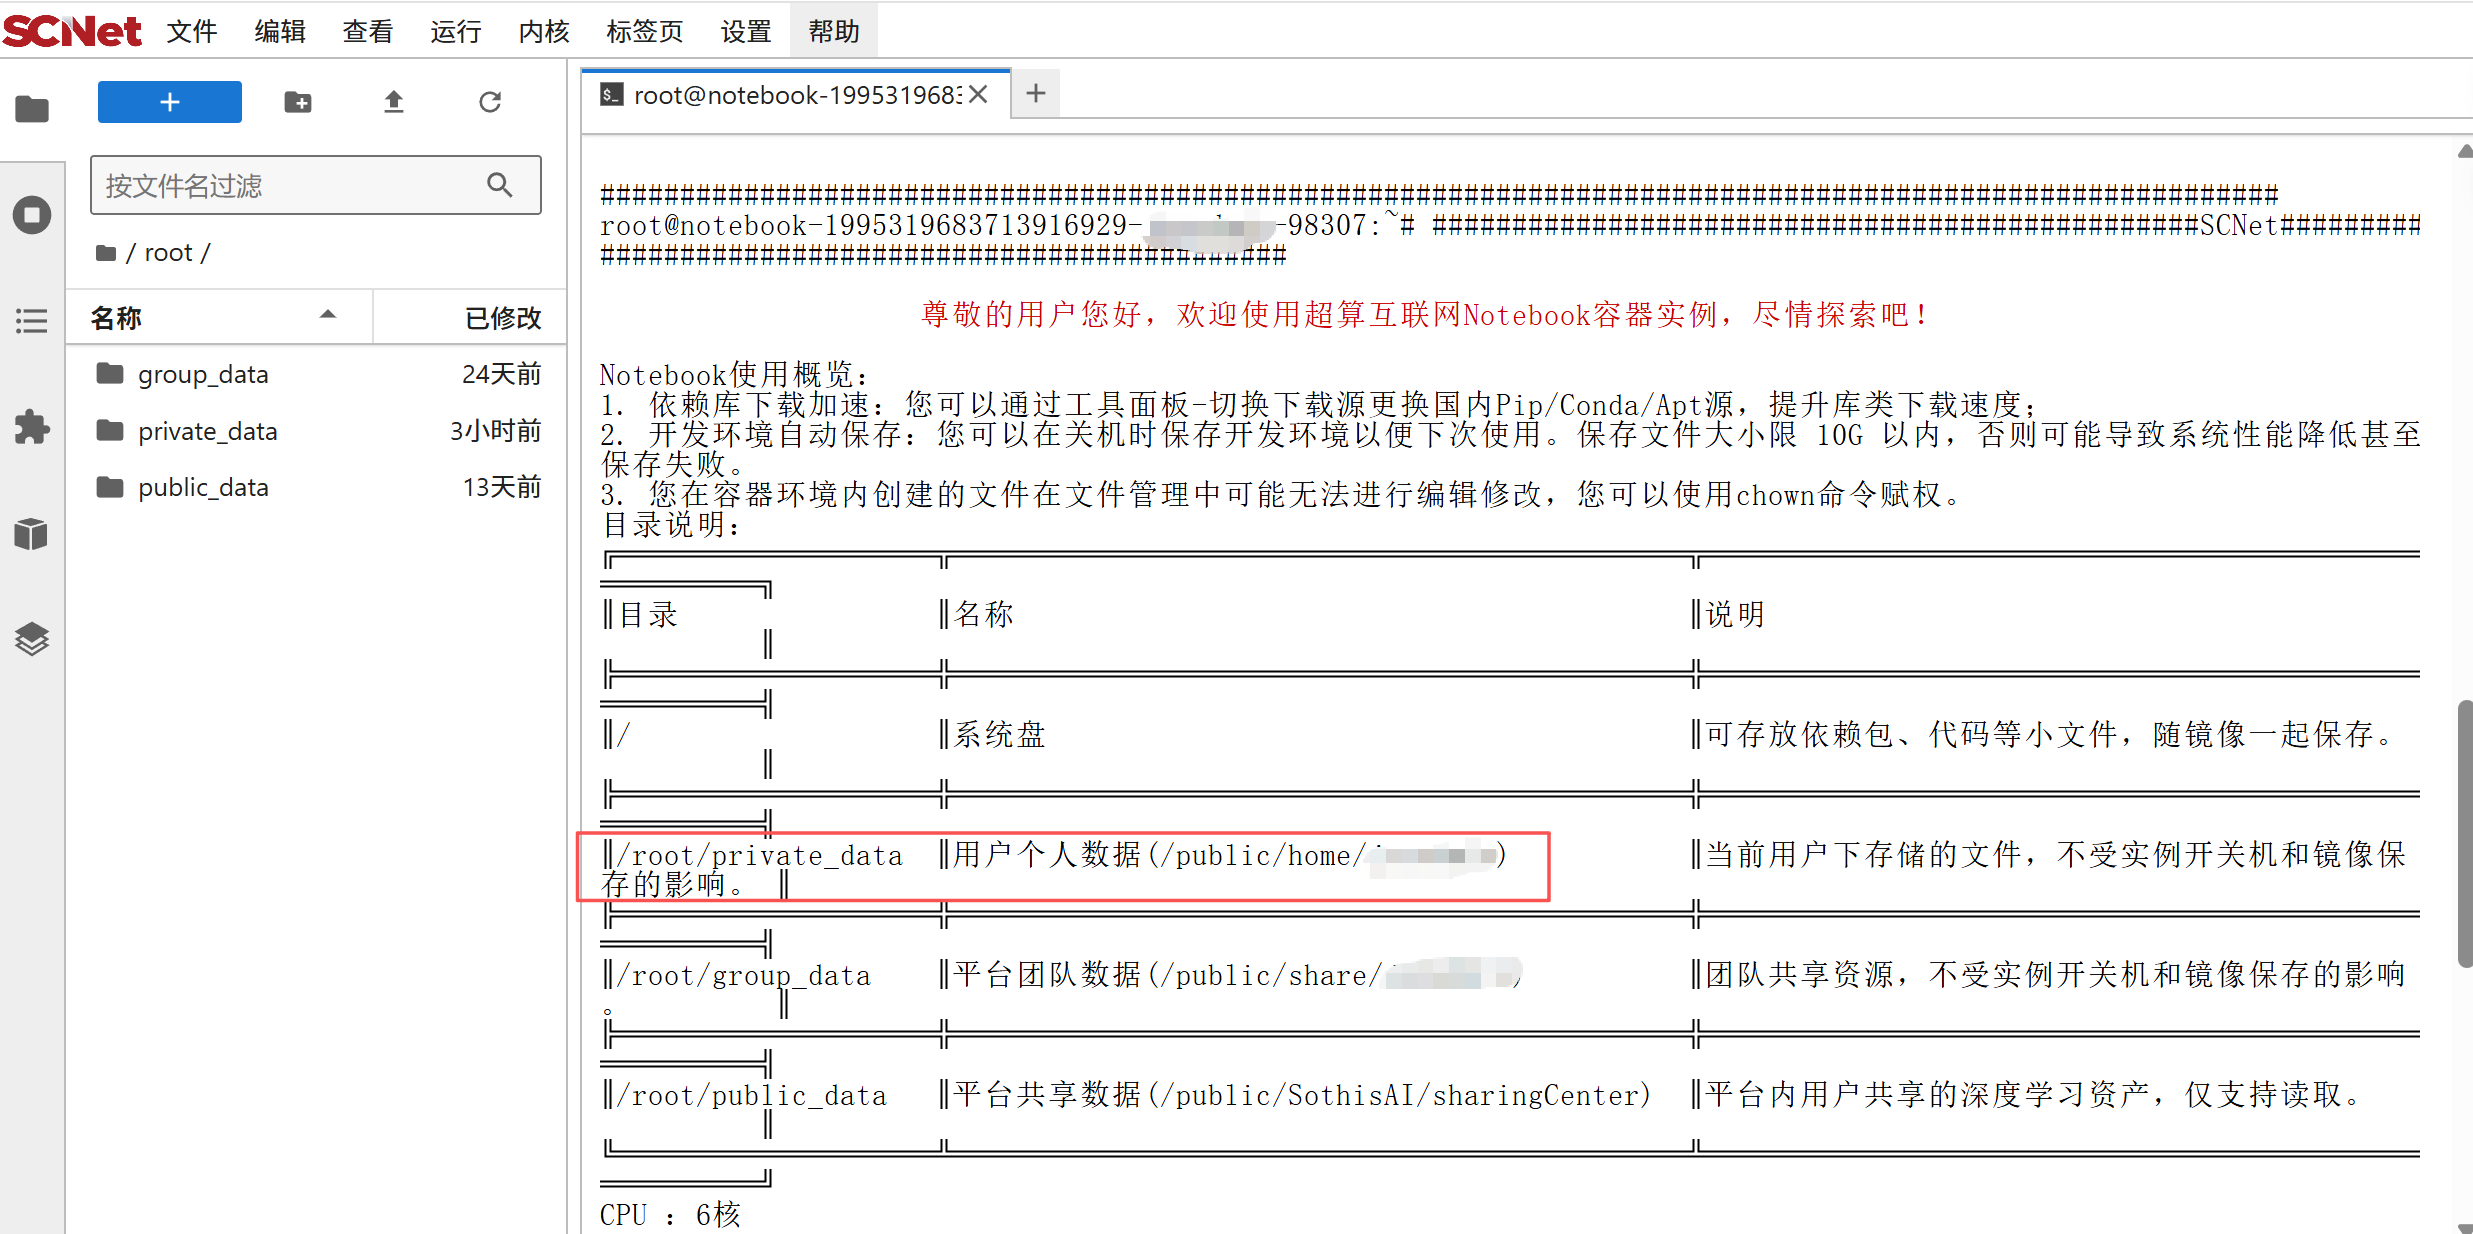The width and height of the screenshot is (2473, 1234).
Task: Open the 内核 menu
Action: point(544,31)
